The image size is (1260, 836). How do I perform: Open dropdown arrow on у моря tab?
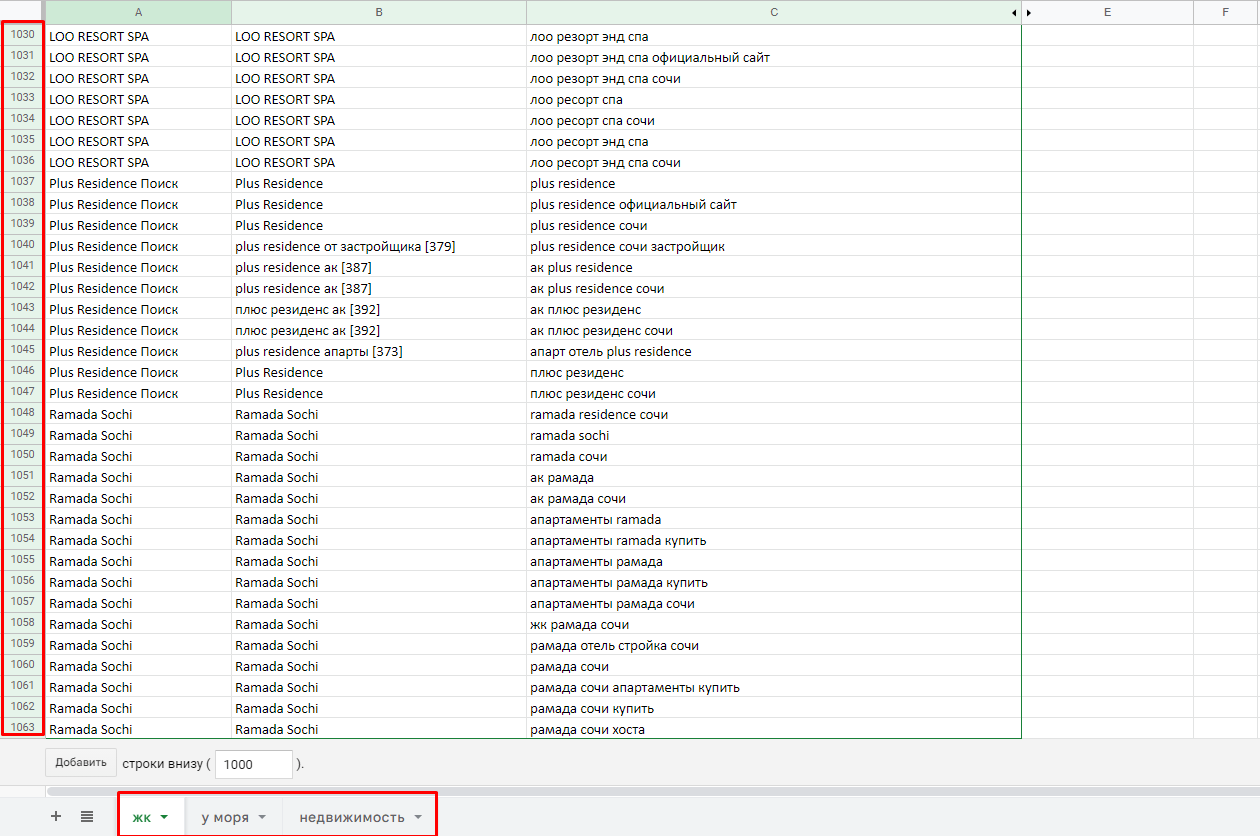pyautogui.click(x=262, y=817)
